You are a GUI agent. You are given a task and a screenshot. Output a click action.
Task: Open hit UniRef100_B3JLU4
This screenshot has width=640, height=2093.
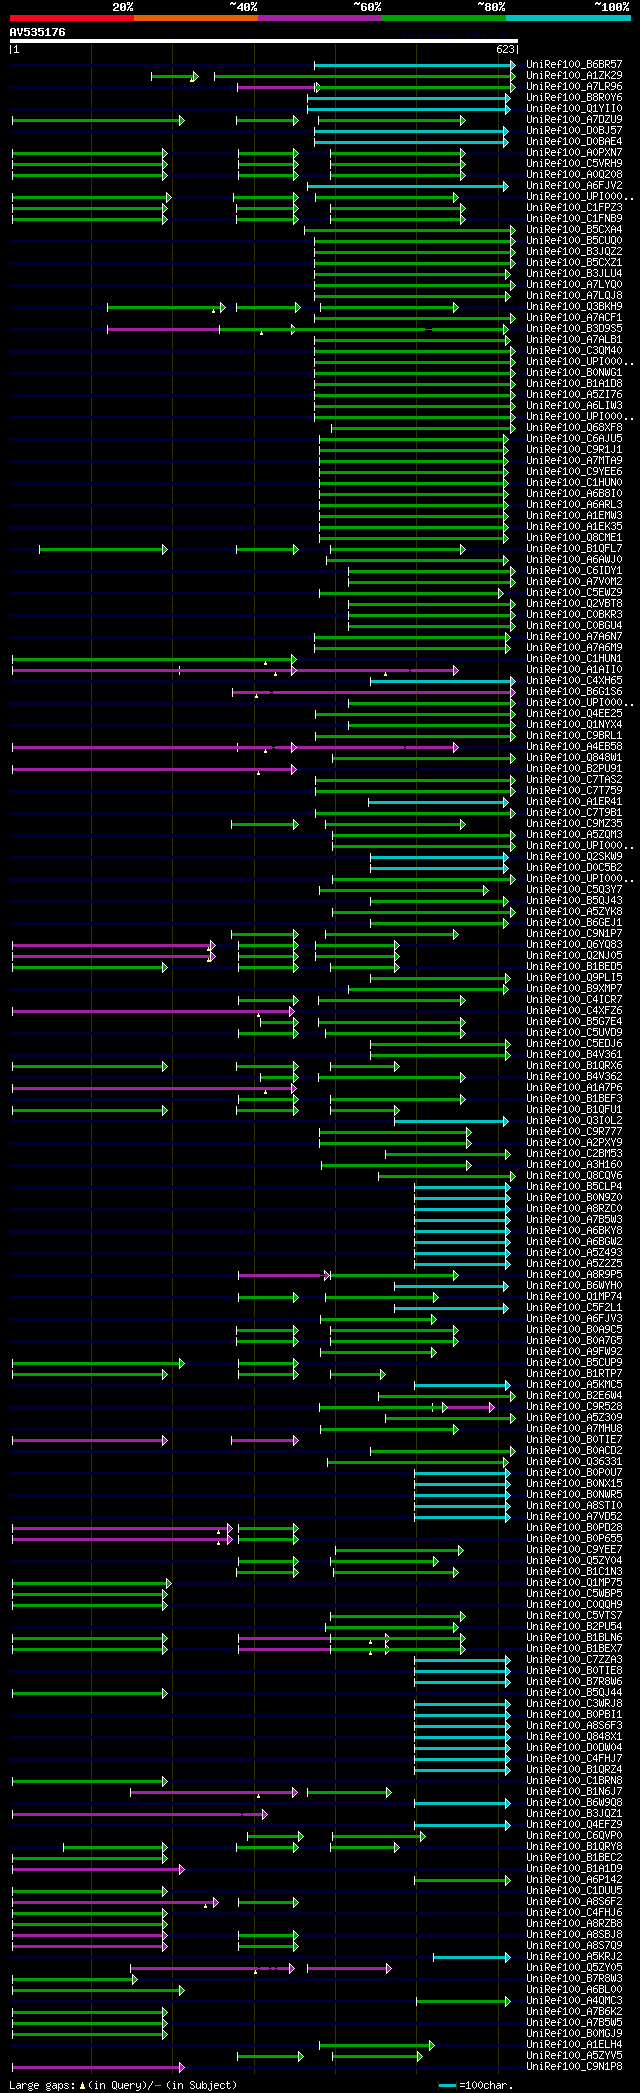(574, 273)
